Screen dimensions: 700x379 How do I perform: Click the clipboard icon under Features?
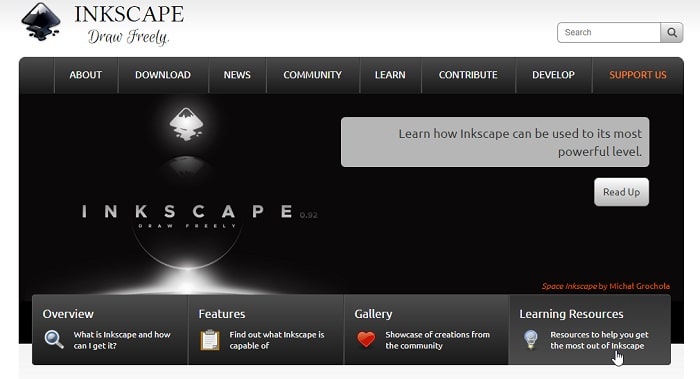[x=210, y=340]
